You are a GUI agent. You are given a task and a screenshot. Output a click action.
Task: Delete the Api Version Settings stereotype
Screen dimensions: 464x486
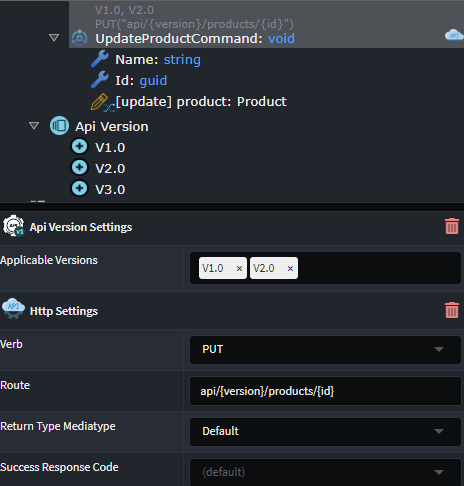pos(452,226)
